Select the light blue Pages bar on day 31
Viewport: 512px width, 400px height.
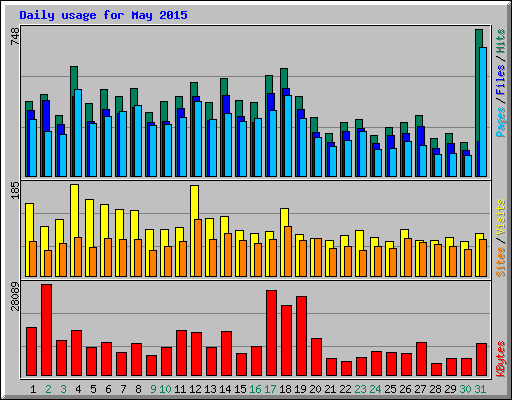click(x=483, y=112)
